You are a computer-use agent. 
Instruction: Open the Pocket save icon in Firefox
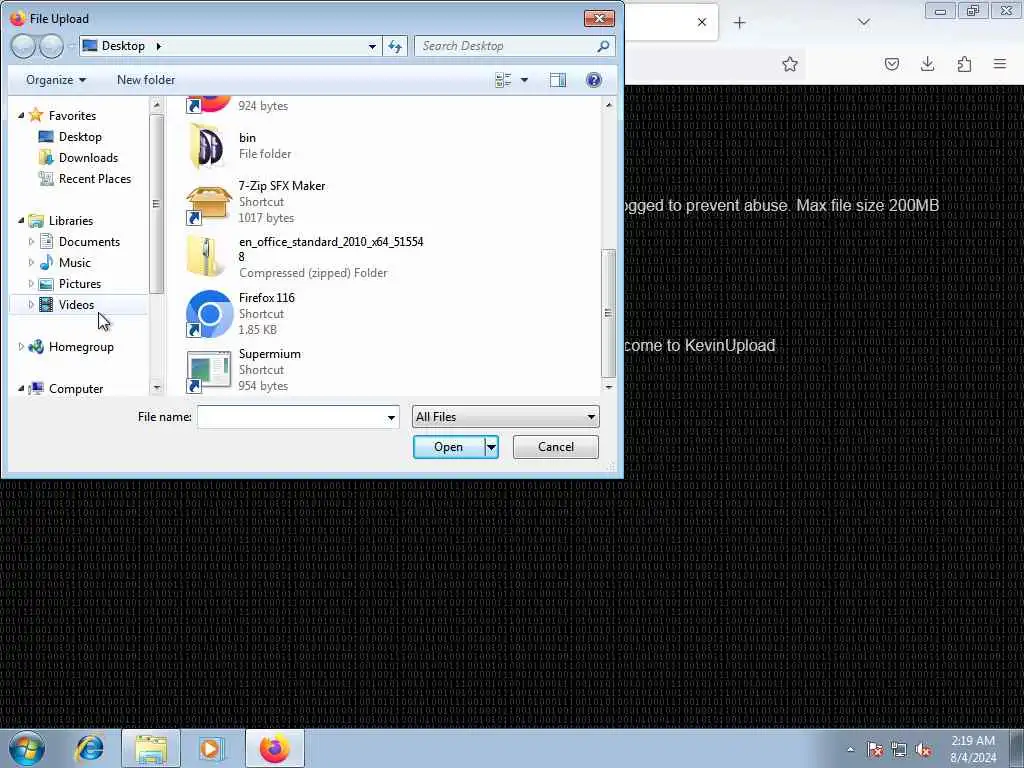[x=891, y=64]
